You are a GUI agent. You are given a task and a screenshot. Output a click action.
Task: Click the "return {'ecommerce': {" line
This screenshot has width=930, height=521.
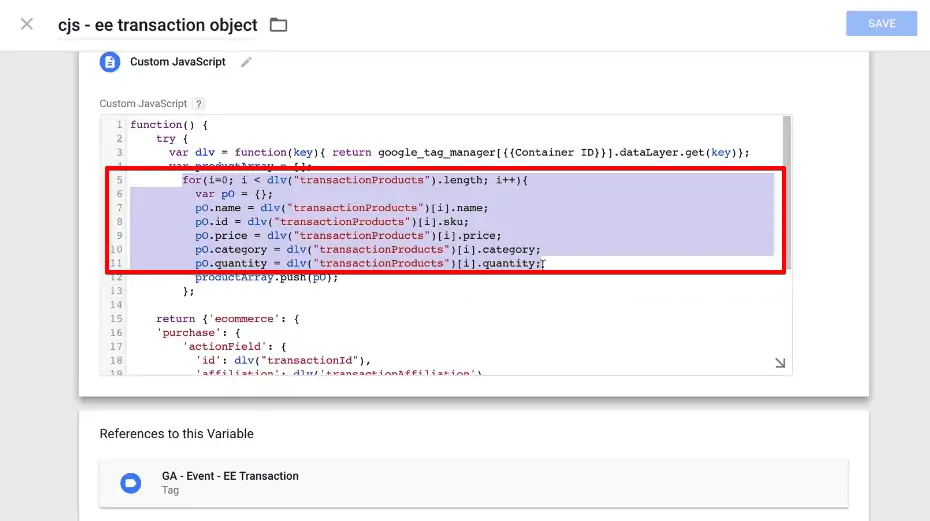228,319
